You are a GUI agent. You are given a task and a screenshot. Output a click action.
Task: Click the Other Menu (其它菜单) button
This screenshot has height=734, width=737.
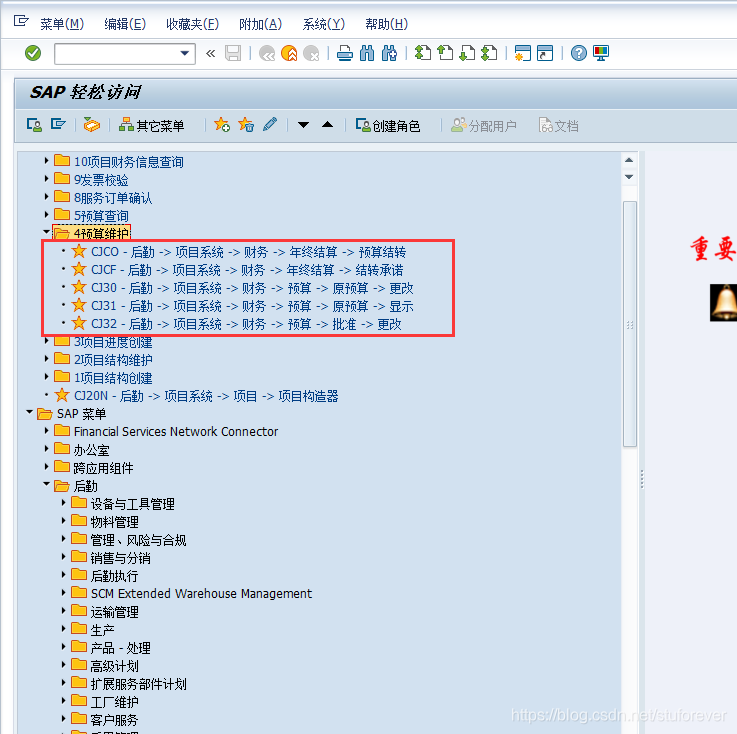click(x=151, y=125)
